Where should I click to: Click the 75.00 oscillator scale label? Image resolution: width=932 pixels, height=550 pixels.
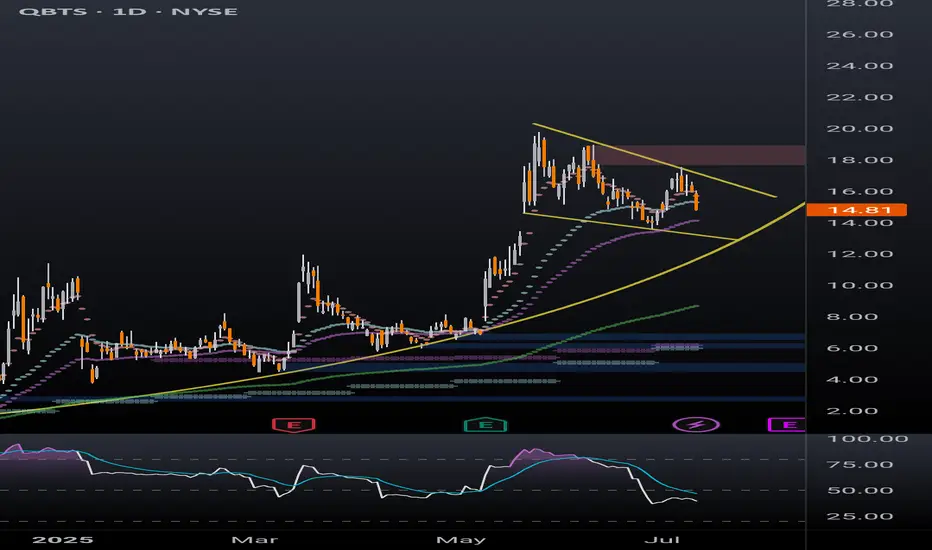pos(859,464)
